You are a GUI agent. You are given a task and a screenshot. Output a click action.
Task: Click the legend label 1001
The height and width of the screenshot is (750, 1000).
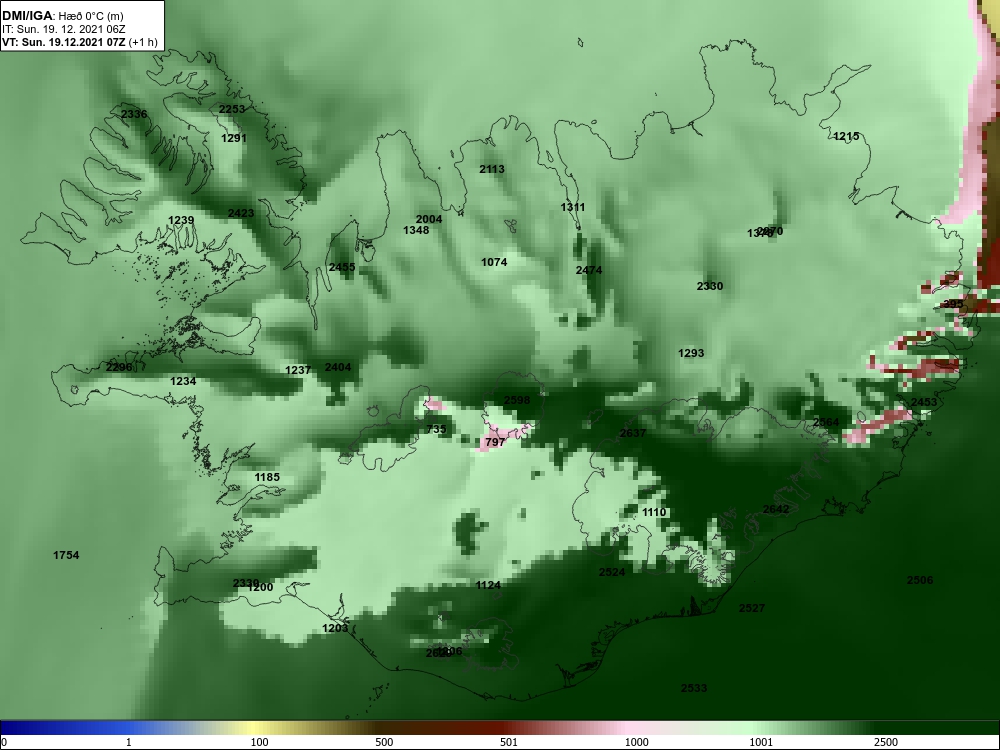[761, 742]
